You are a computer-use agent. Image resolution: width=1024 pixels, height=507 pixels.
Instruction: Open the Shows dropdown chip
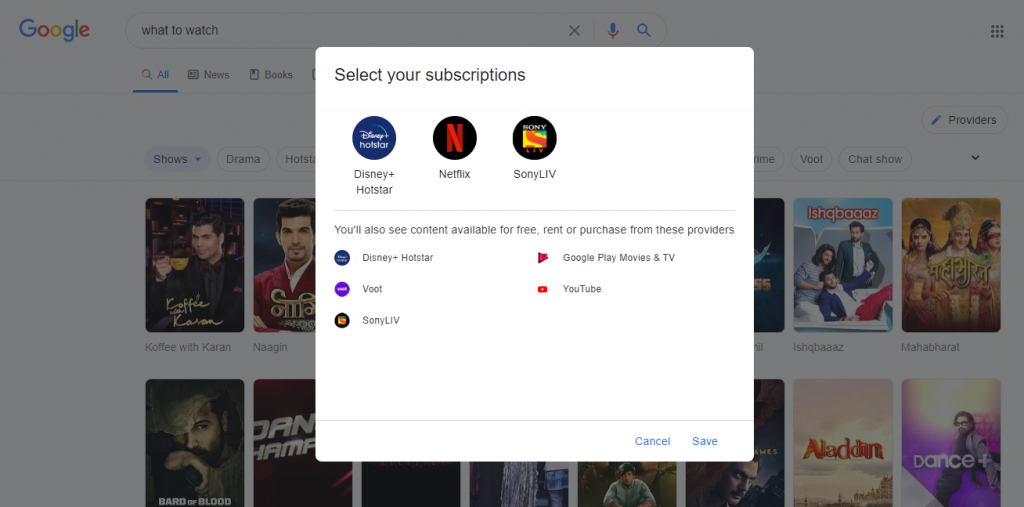(177, 159)
